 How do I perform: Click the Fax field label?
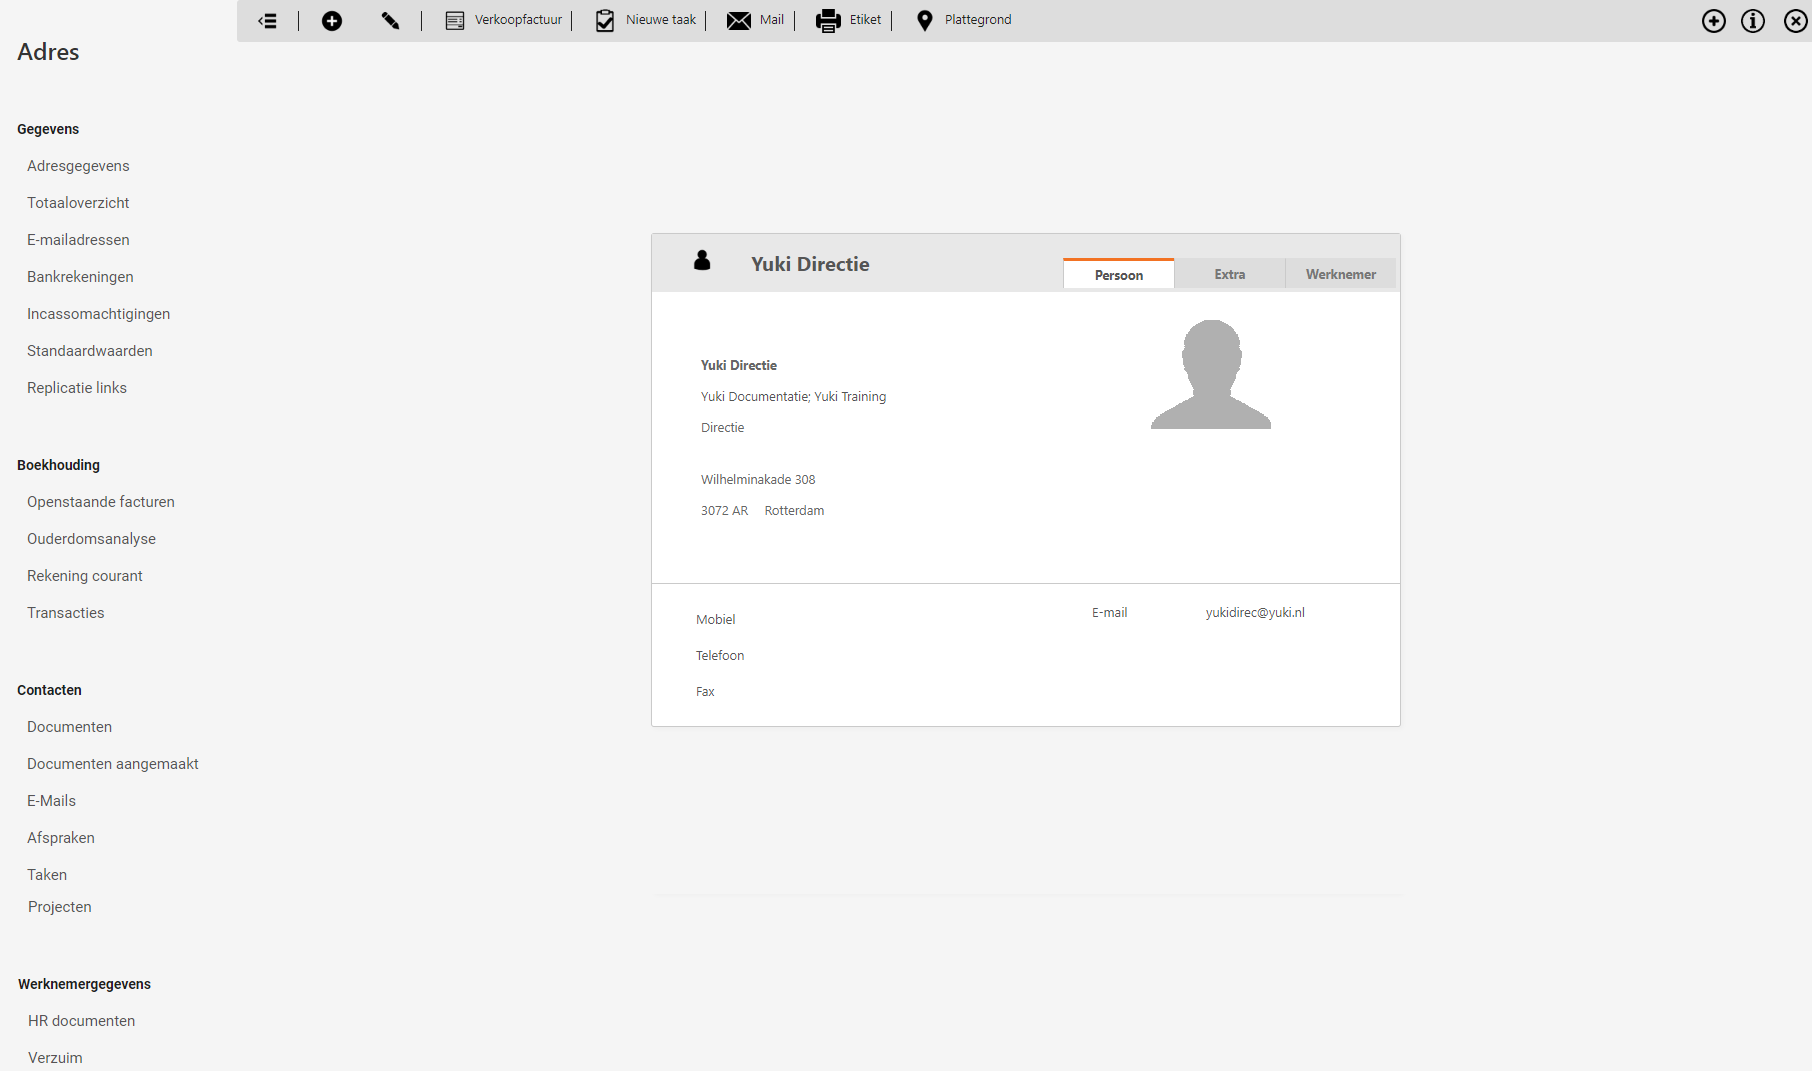point(705,692)
